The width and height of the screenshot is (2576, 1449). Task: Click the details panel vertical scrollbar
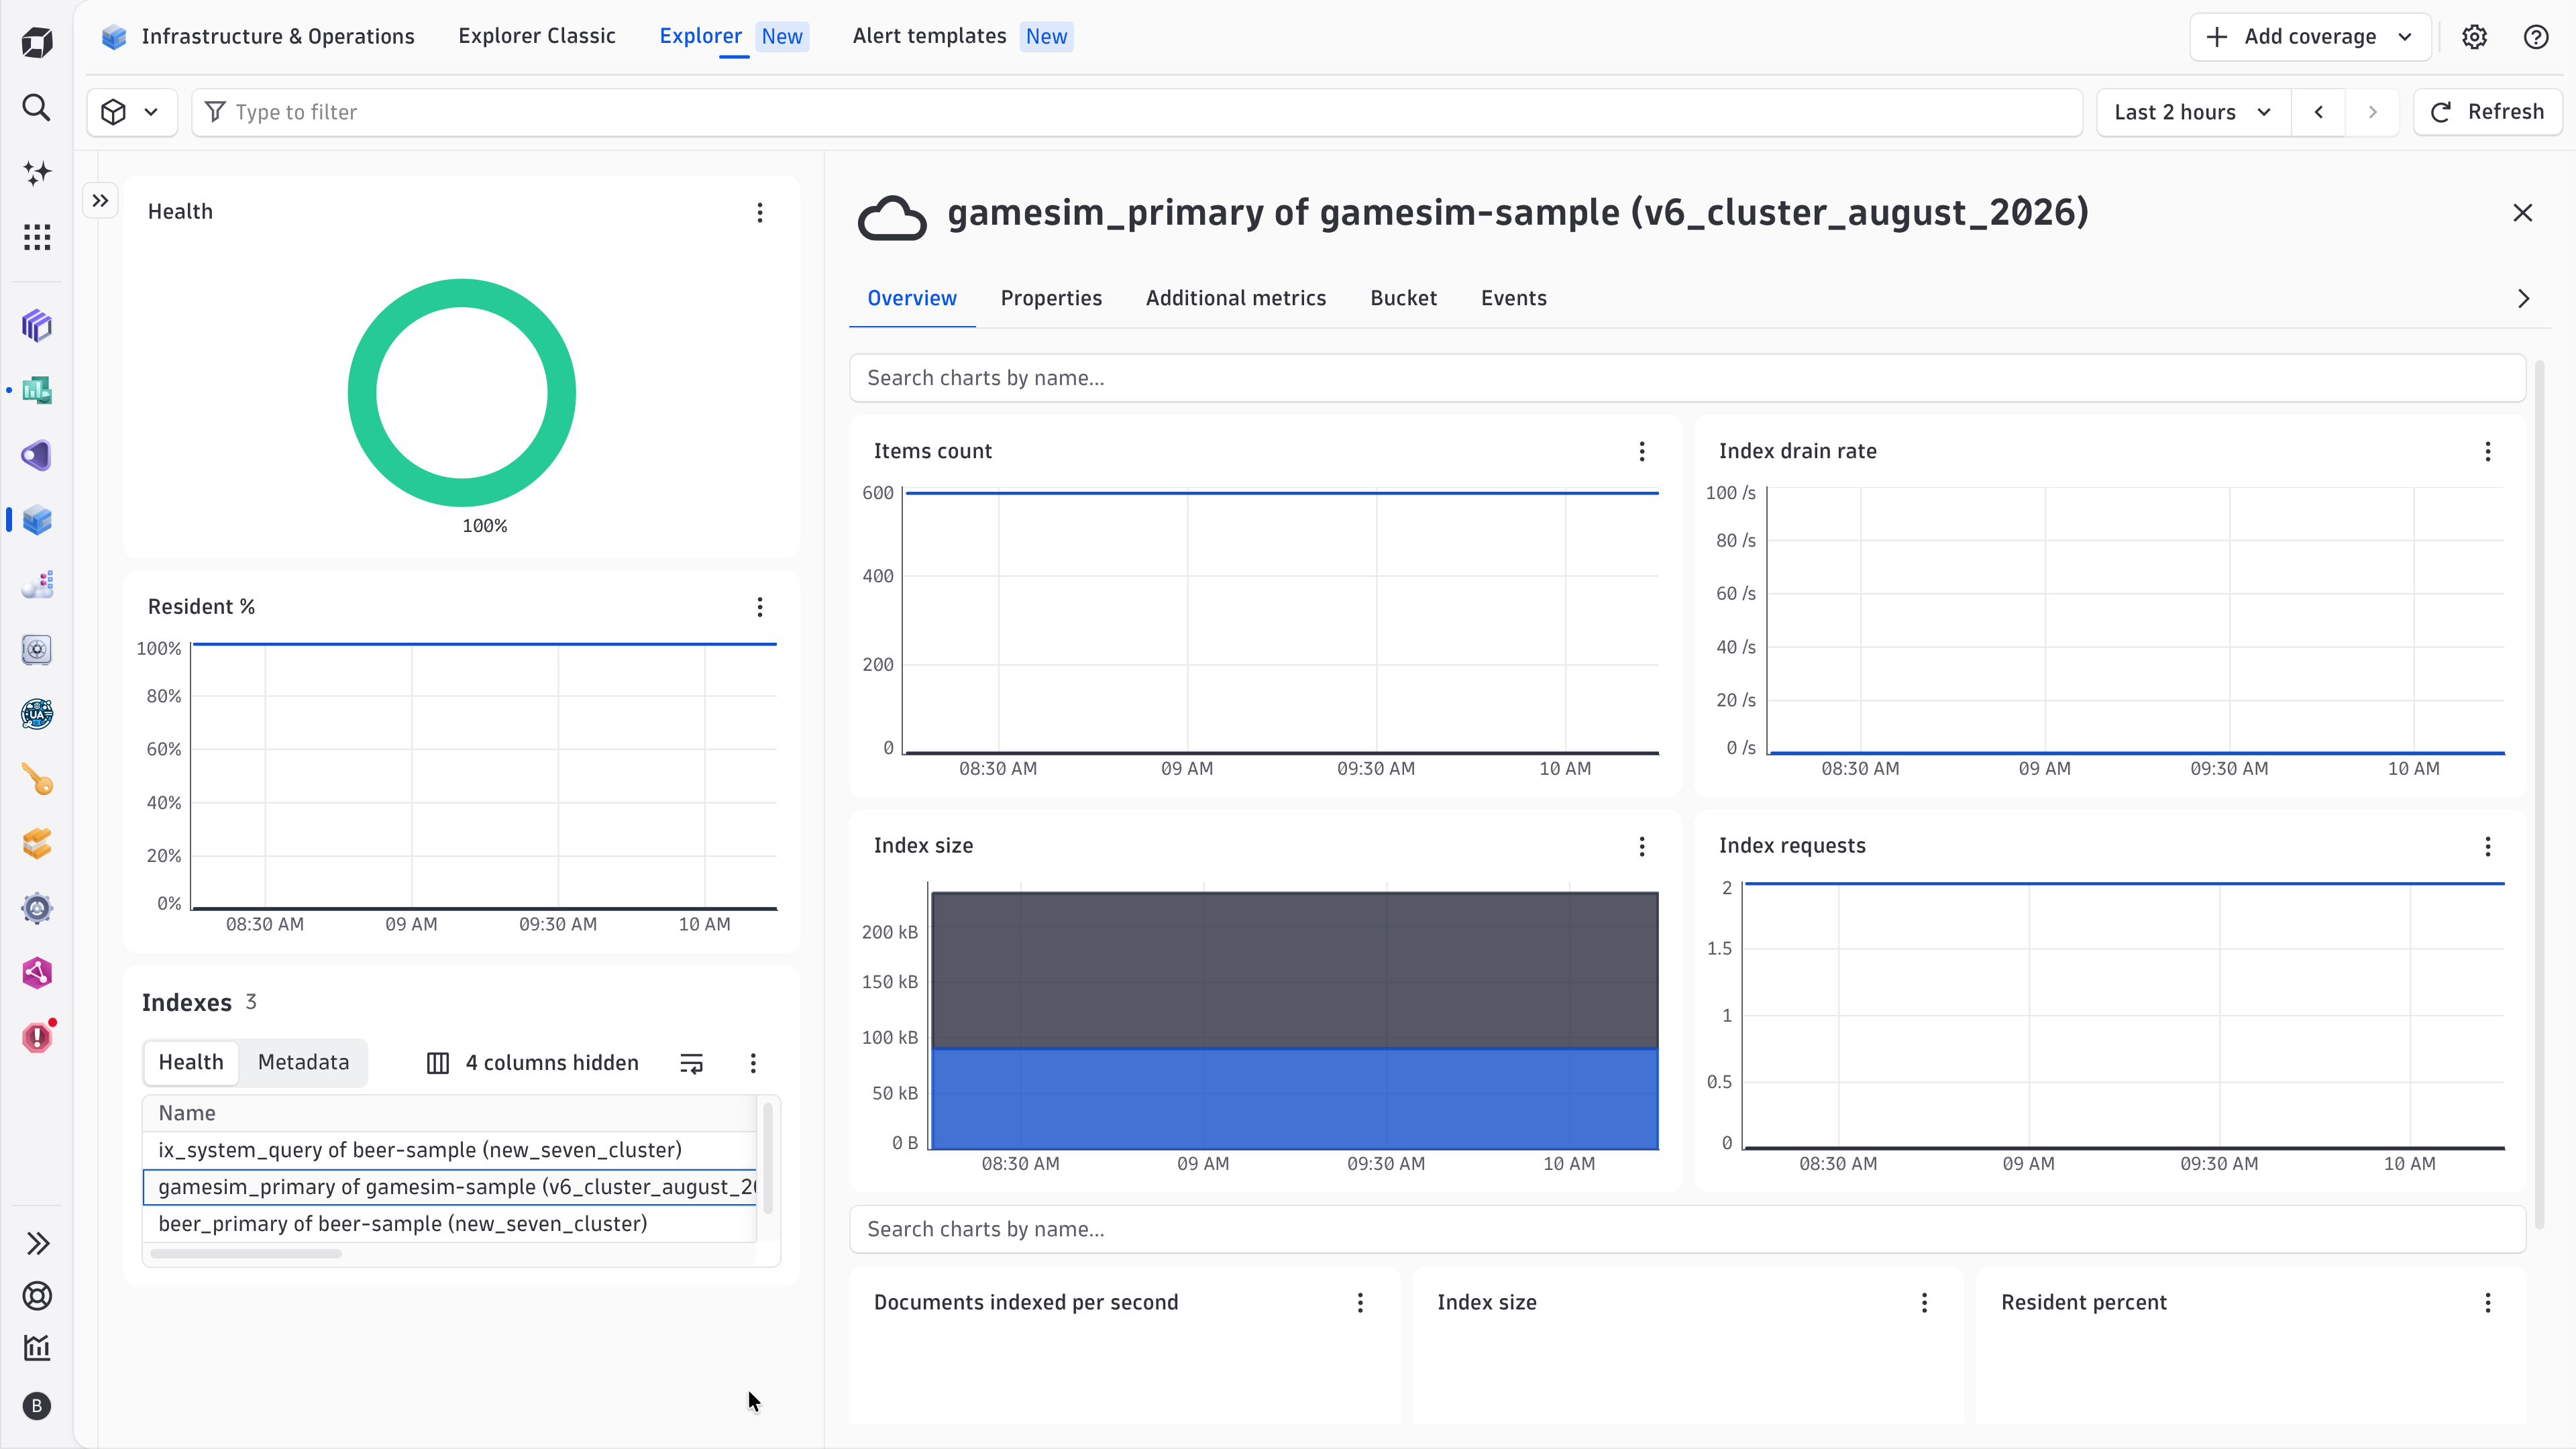pyautogui.click(x=2539, y=795)
